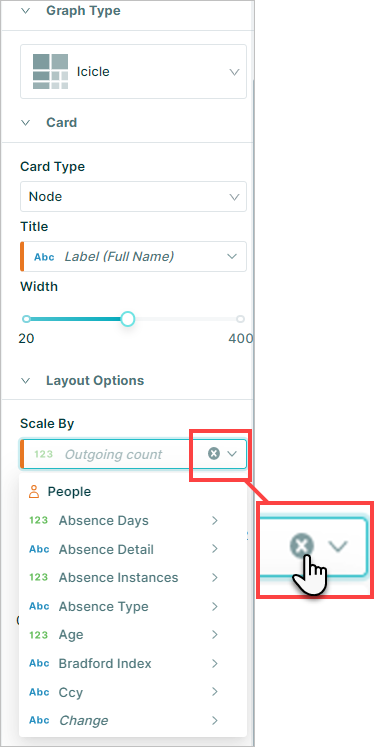The height and width of the screenshot is (747, 374).
Task: Click the Abc icon in Title field
Action: tap(44, 257)
